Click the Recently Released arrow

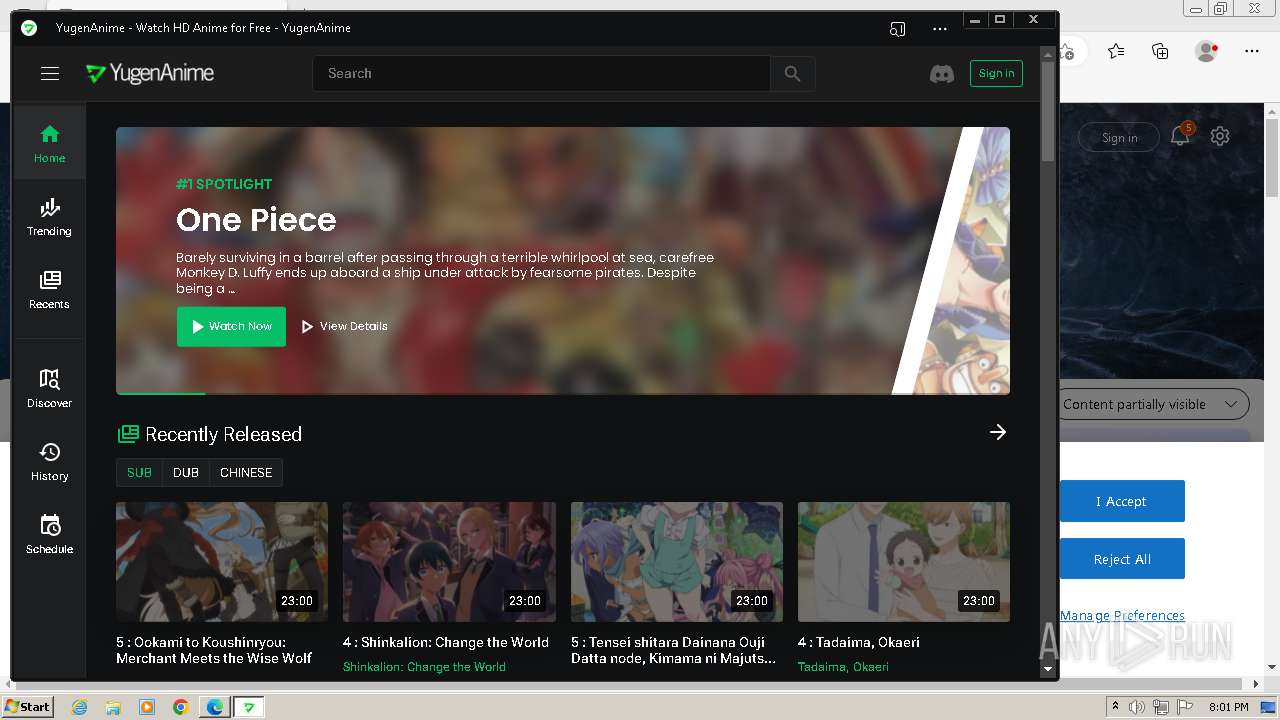click(x=997, y=432)
